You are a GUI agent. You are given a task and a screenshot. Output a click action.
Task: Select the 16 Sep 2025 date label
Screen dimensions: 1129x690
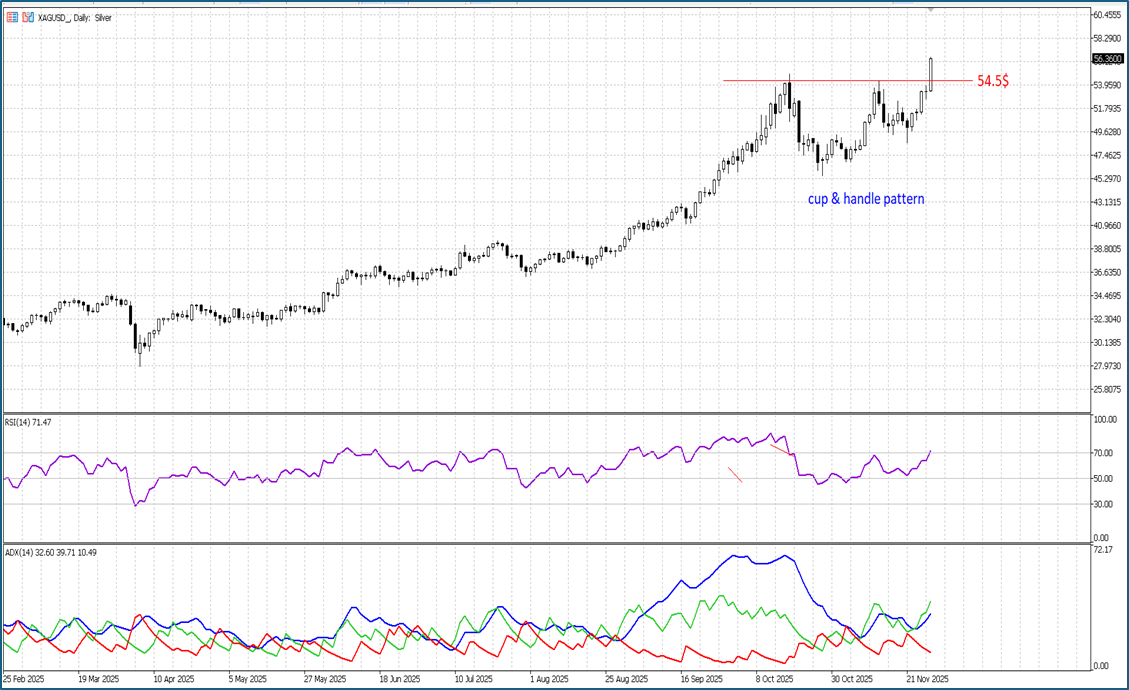[x=701, y=678]
